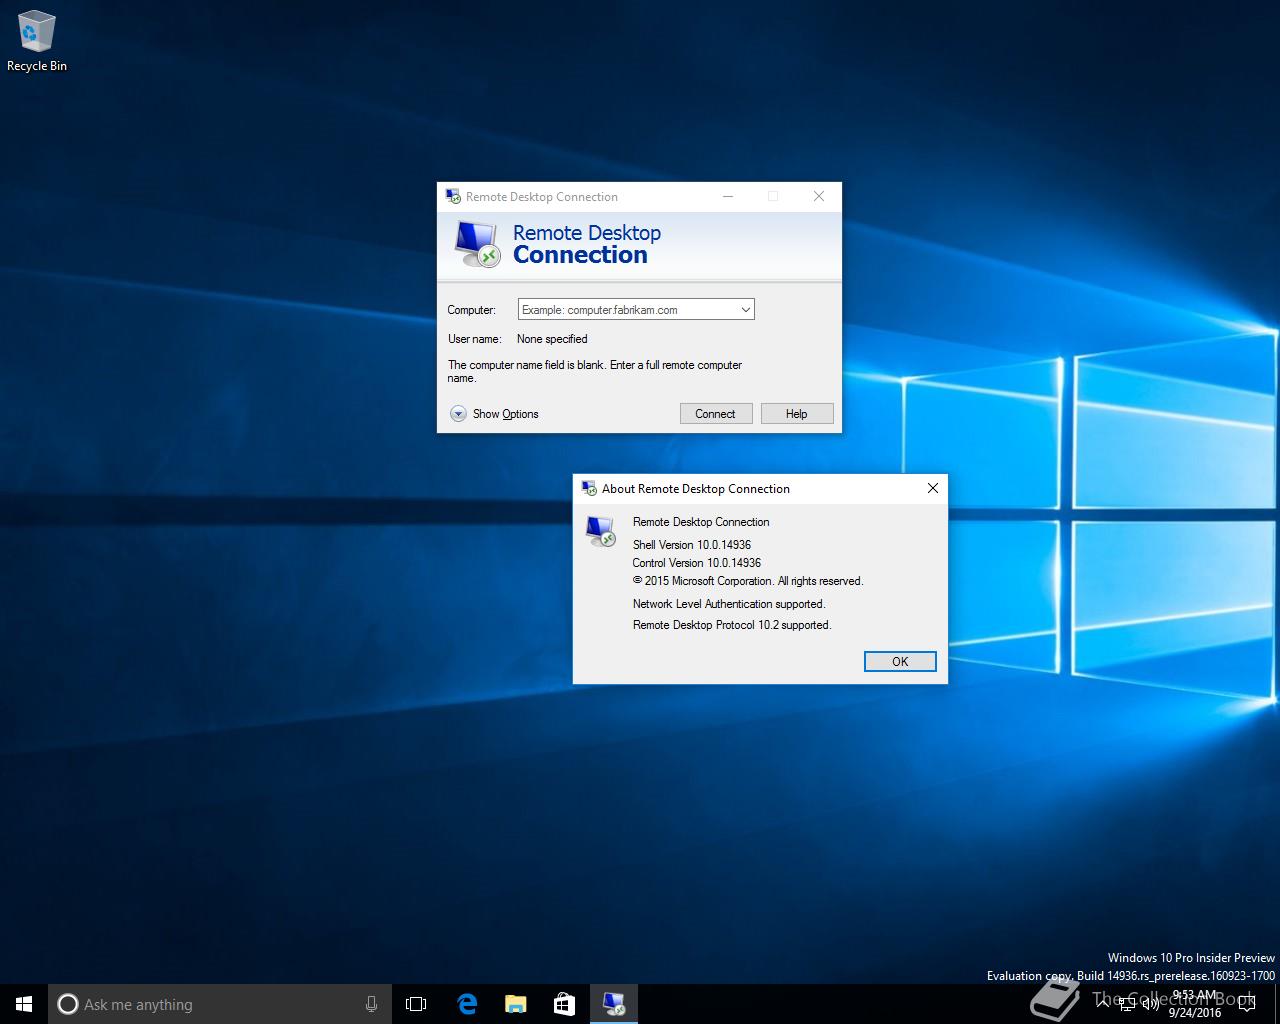Open File Explorer from the taskbar
Image resolution: width=1280 pixels, height=1024 pixels.
click(515, 1004)
